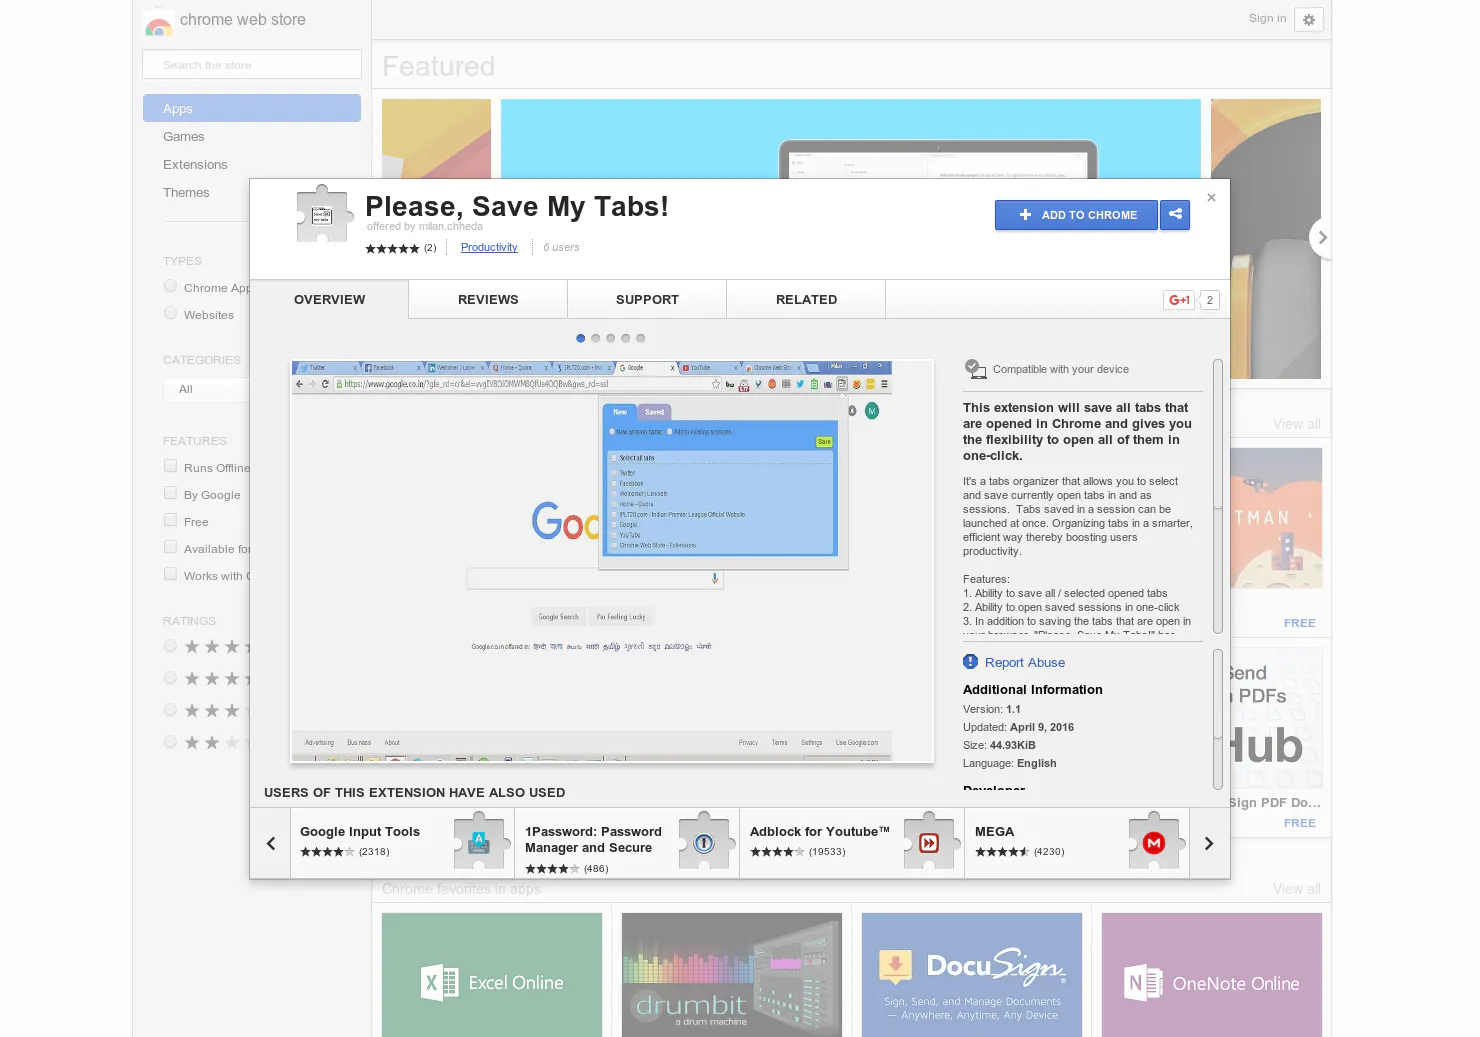
Task: Open the OneNote Online app tile
Action: [x=1212, y=975]
